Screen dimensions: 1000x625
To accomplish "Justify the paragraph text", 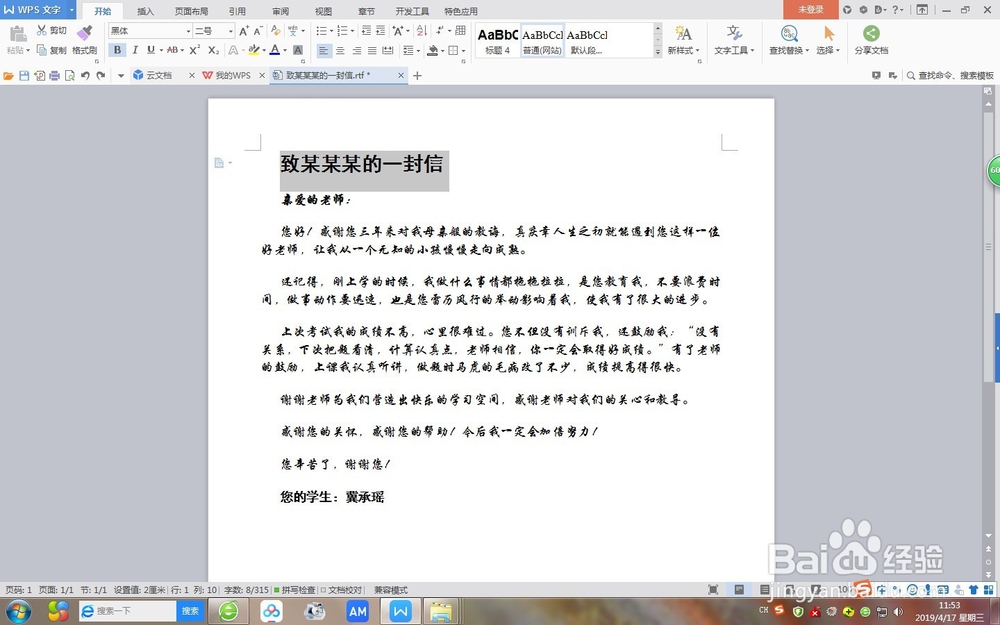I will coord(372,50).
